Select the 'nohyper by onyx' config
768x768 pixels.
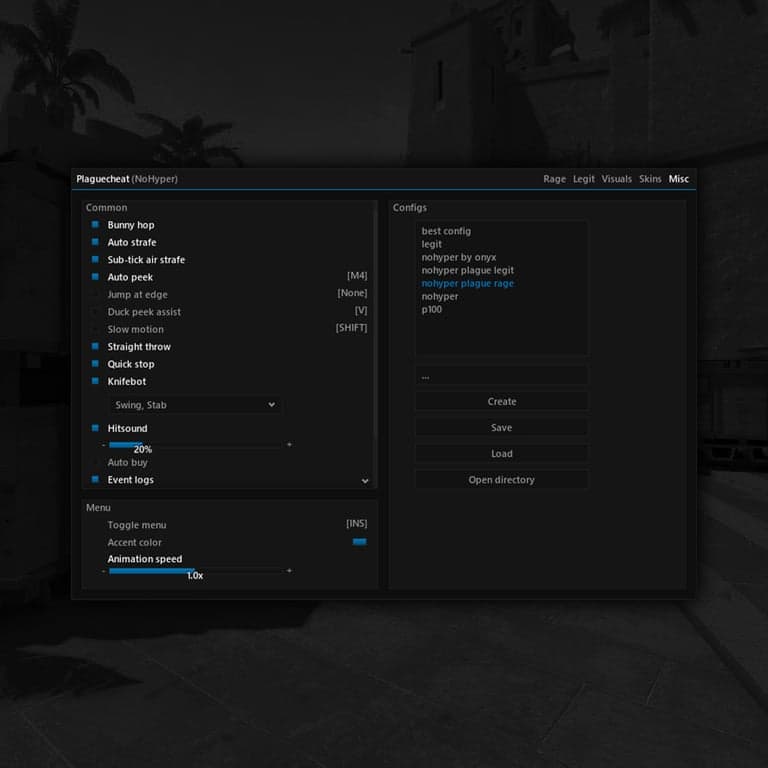[458, 257]
